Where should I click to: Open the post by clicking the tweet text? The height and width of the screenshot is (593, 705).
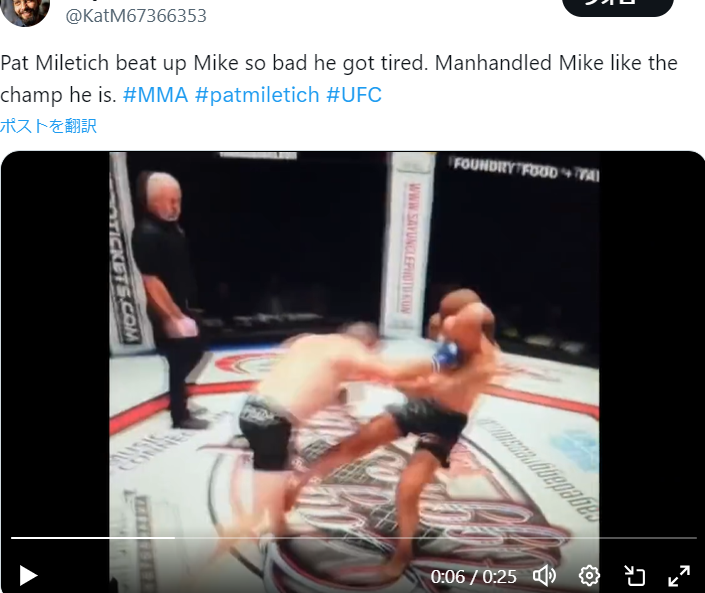(x=339, y=79)
